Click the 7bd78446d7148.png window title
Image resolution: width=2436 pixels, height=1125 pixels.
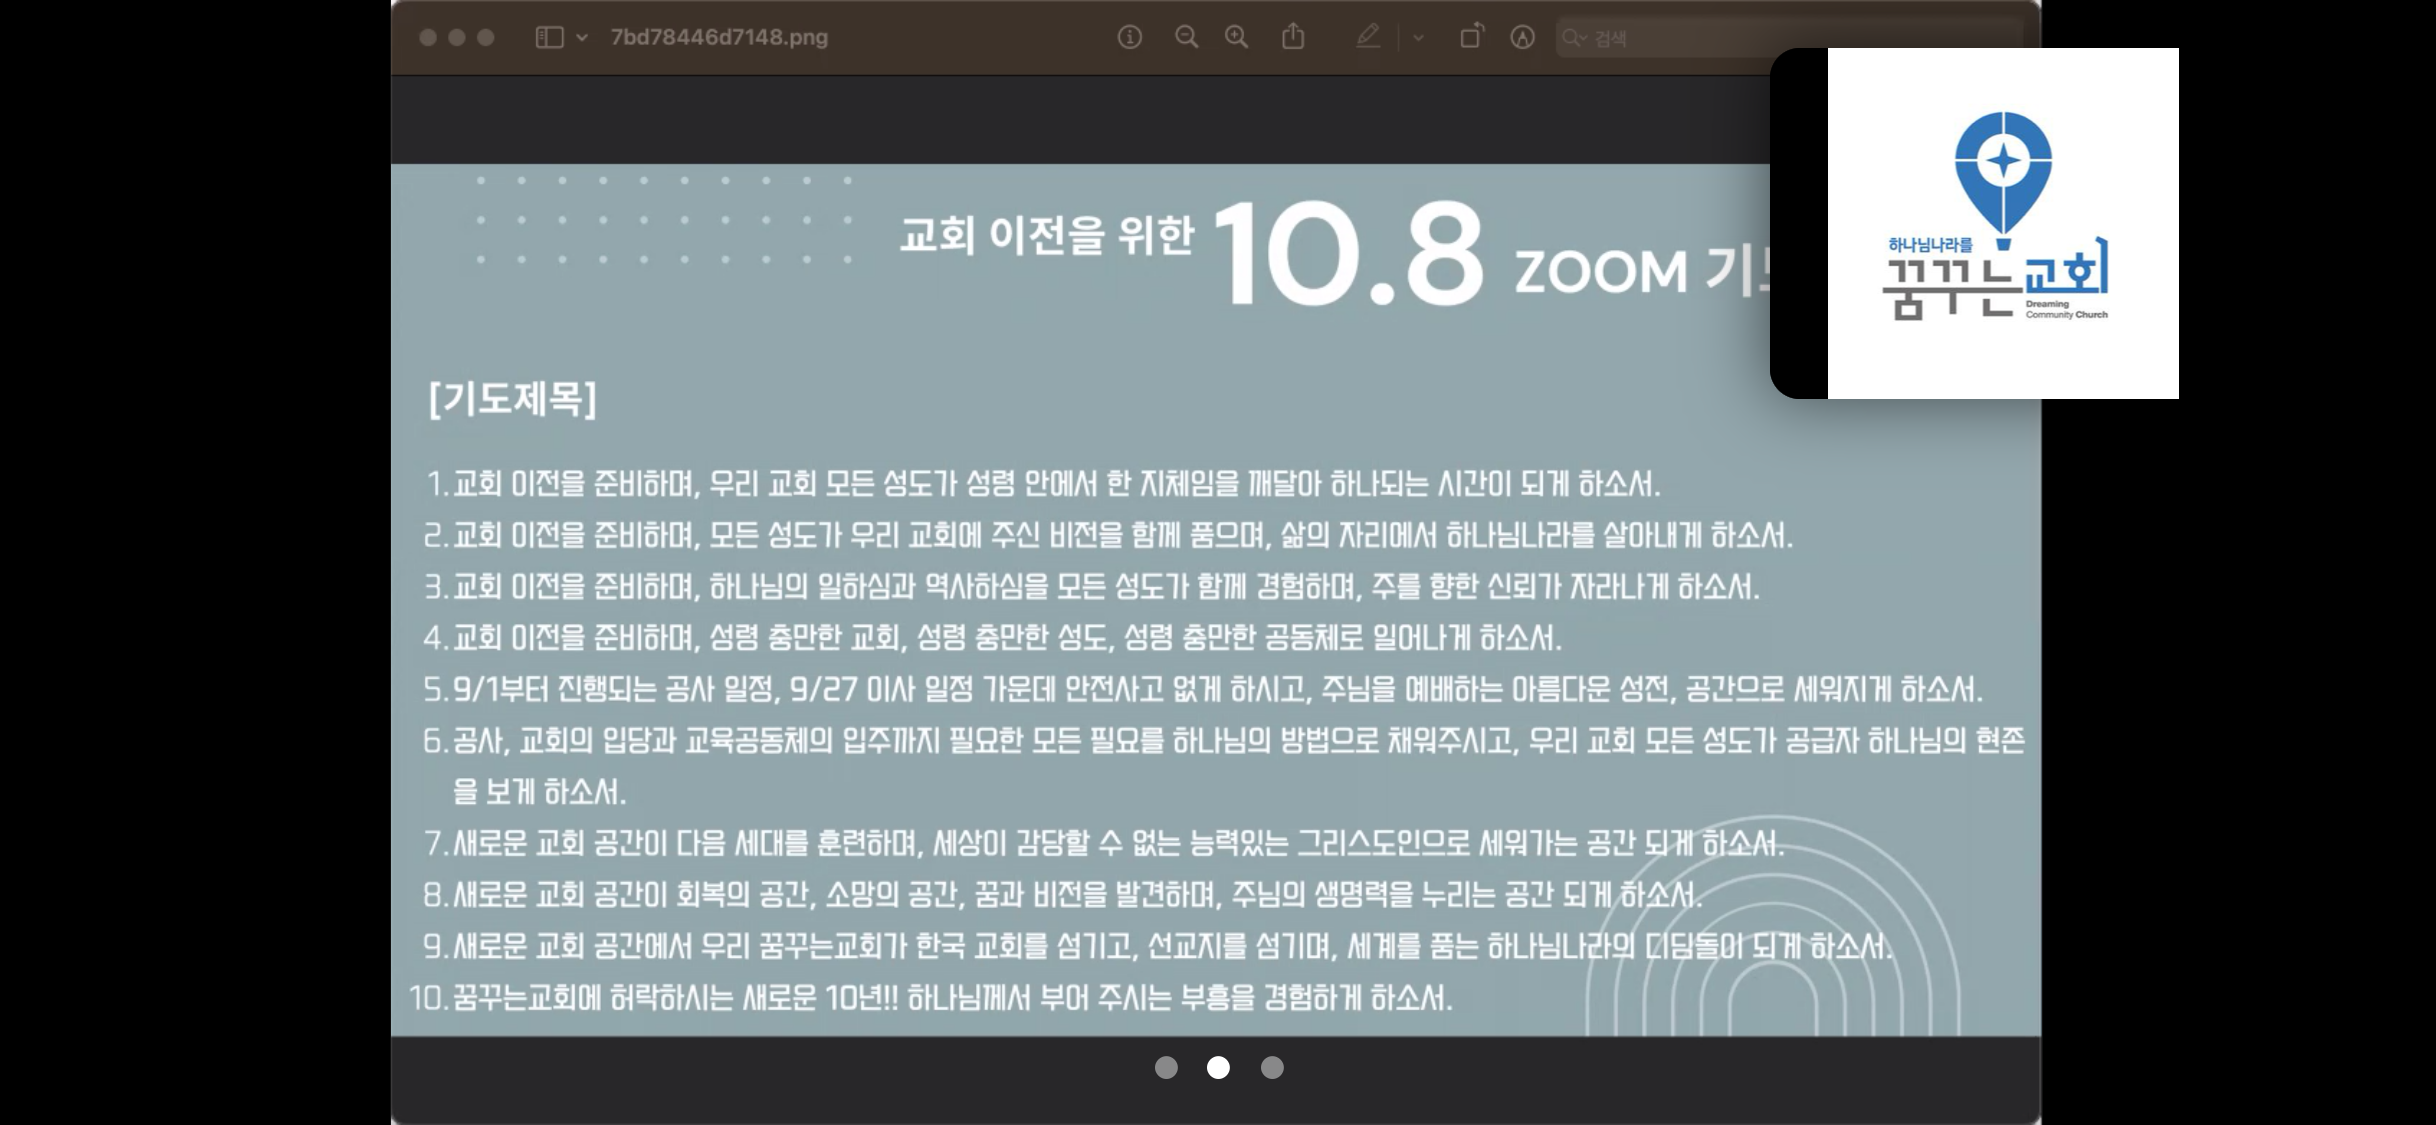click(x=719, y=38)
